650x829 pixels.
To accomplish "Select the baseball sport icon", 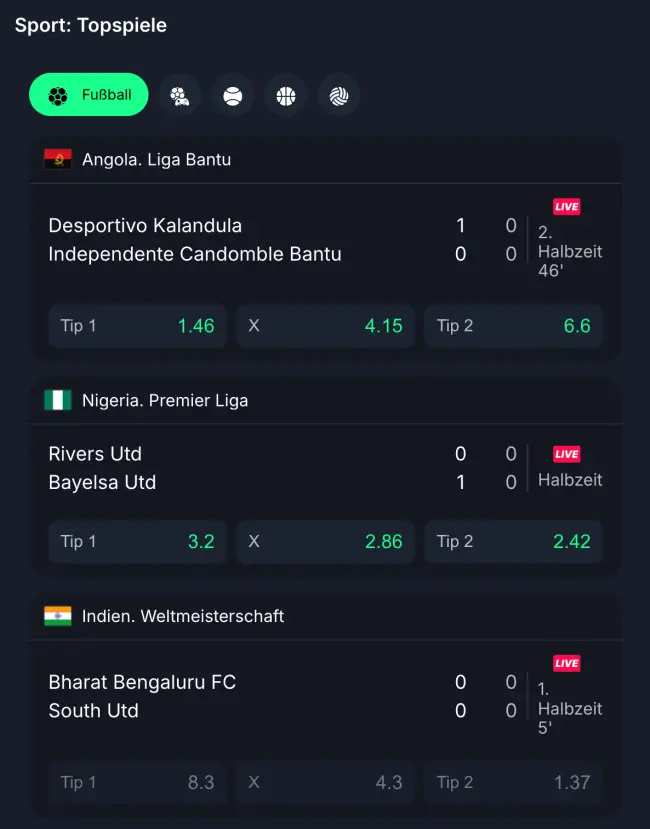I will pos(233,95).
